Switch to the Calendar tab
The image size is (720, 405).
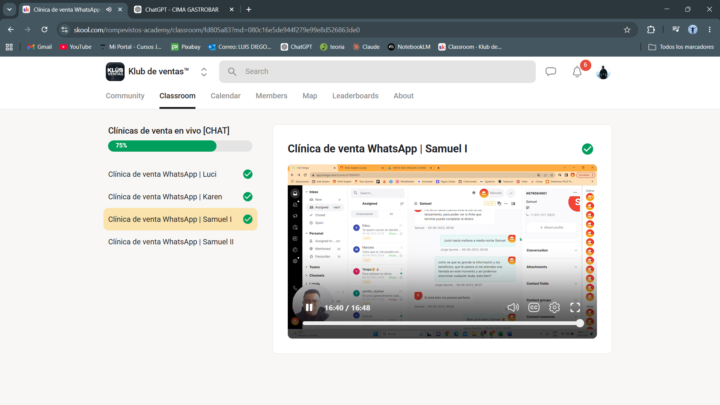pyautogui.click(x=225, y=96)
